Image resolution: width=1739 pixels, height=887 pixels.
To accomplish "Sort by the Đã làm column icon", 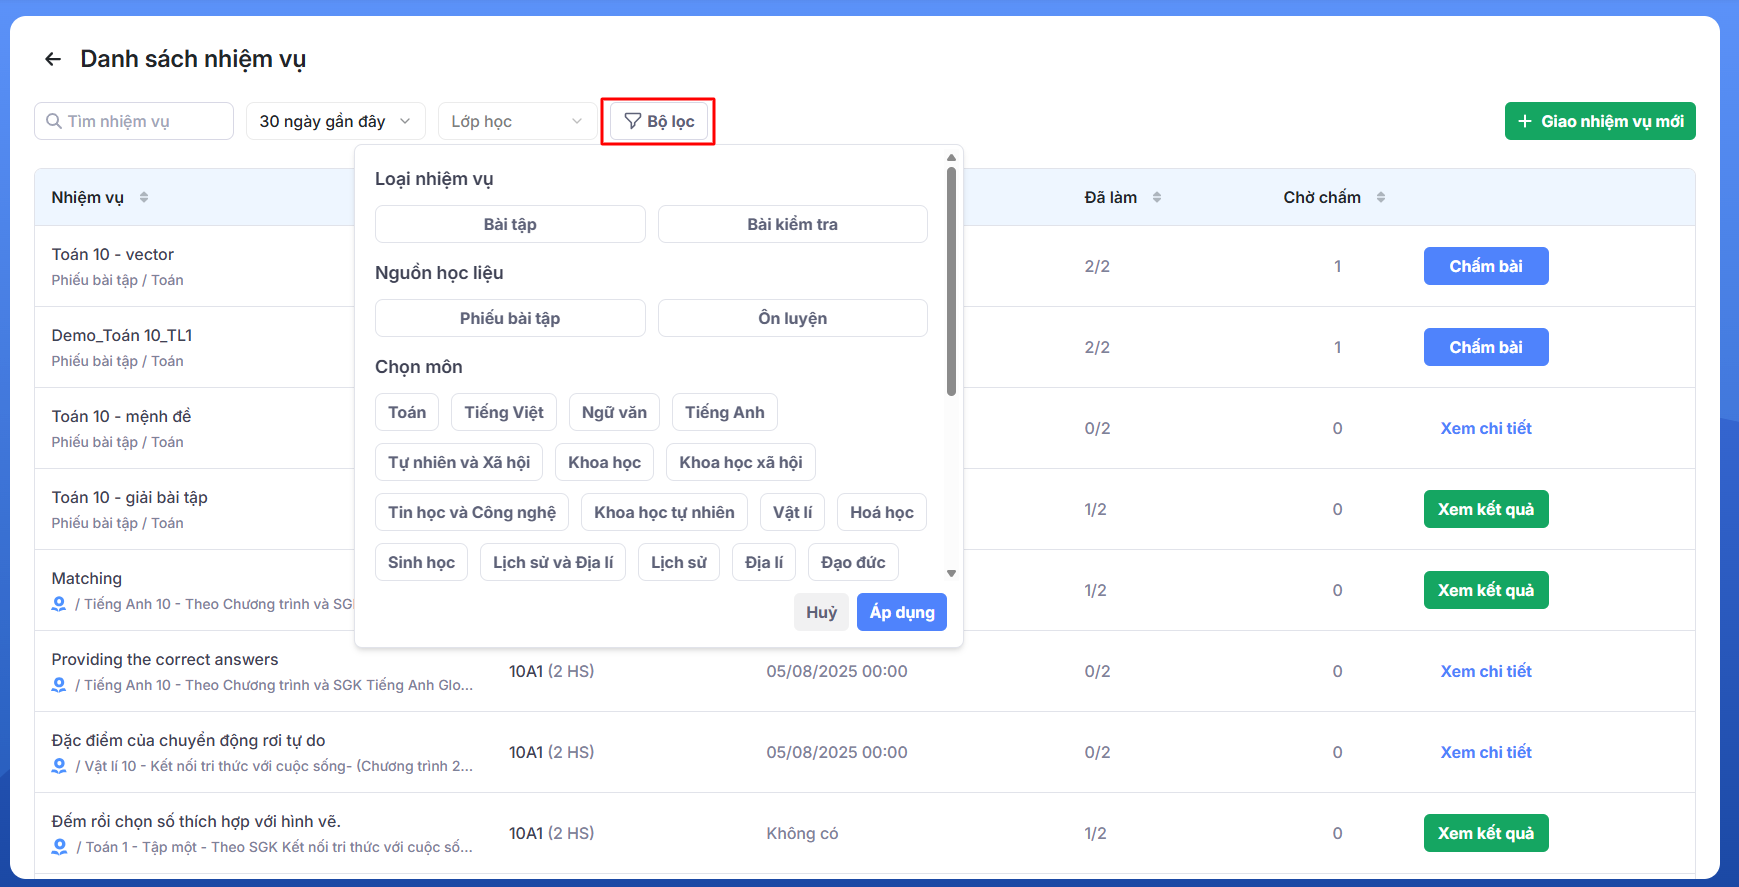I will [1157, 197].
